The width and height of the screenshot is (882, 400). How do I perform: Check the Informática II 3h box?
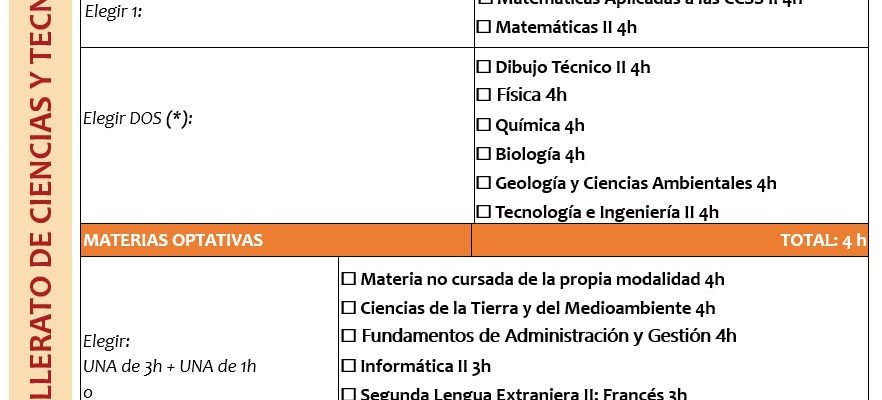pos(349,366)
